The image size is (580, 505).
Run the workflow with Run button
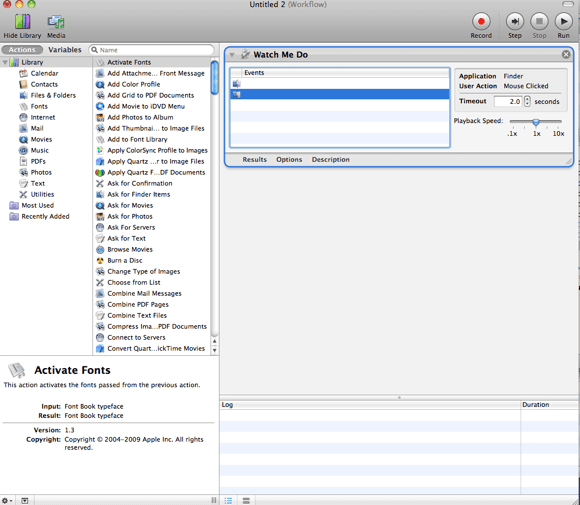[x=563, y=21]
